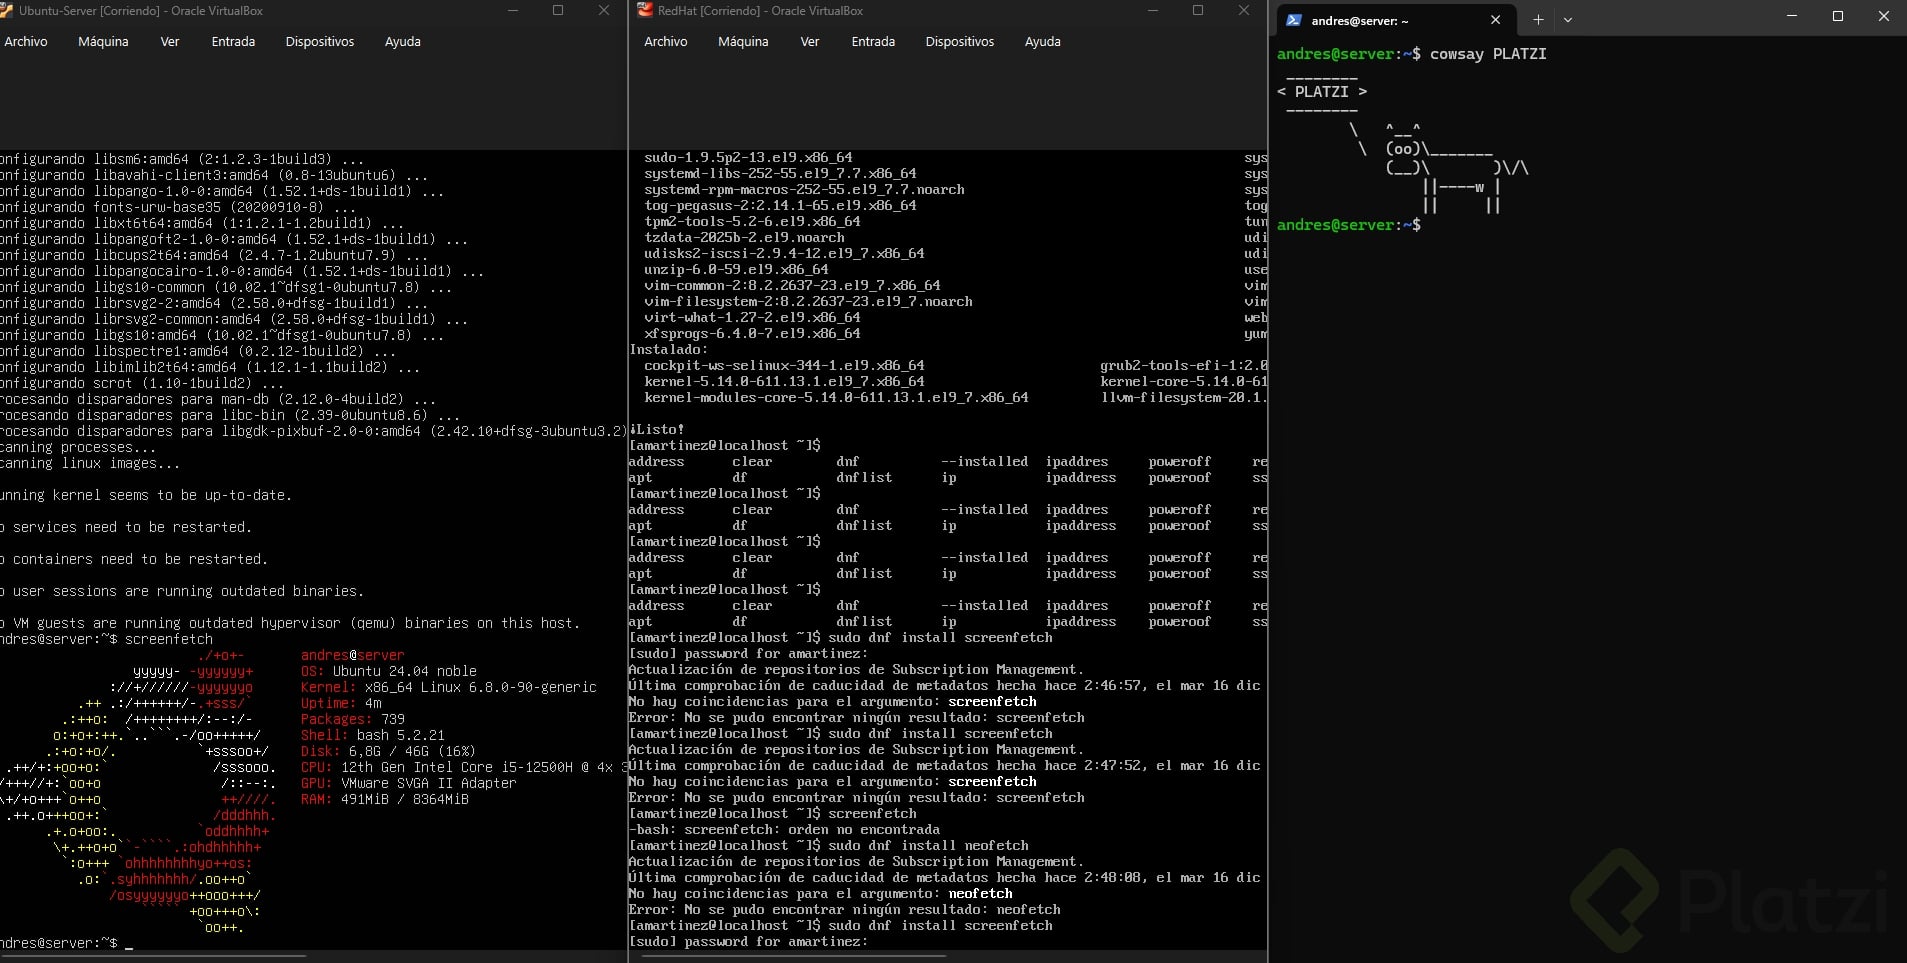The image size is (1907, 963).
Task: Click the VirtualBox icon in the RedHat title bar
Action: (644, 11)
